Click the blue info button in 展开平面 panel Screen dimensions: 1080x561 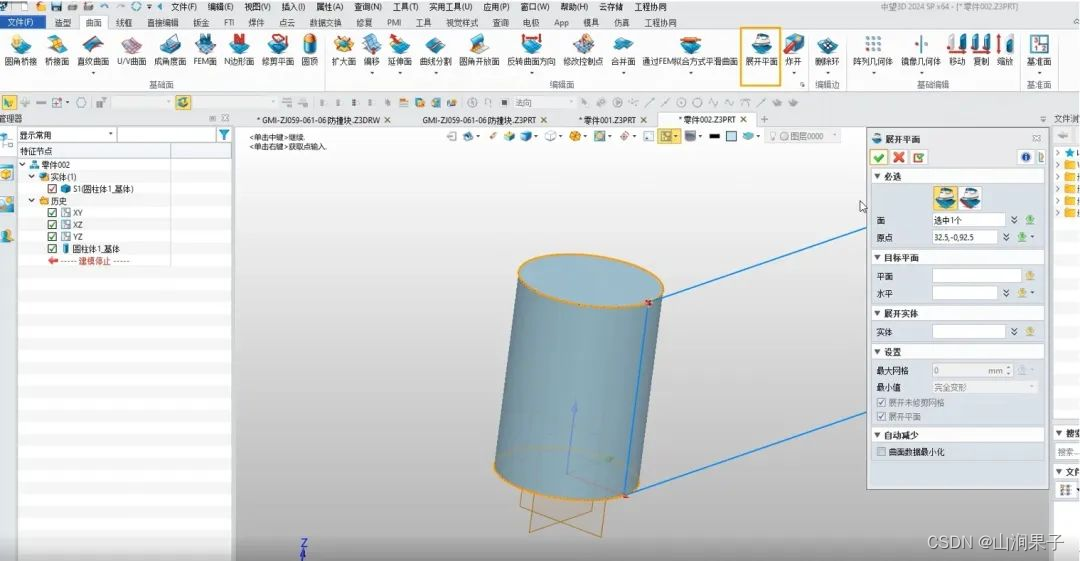point(1026,158)
